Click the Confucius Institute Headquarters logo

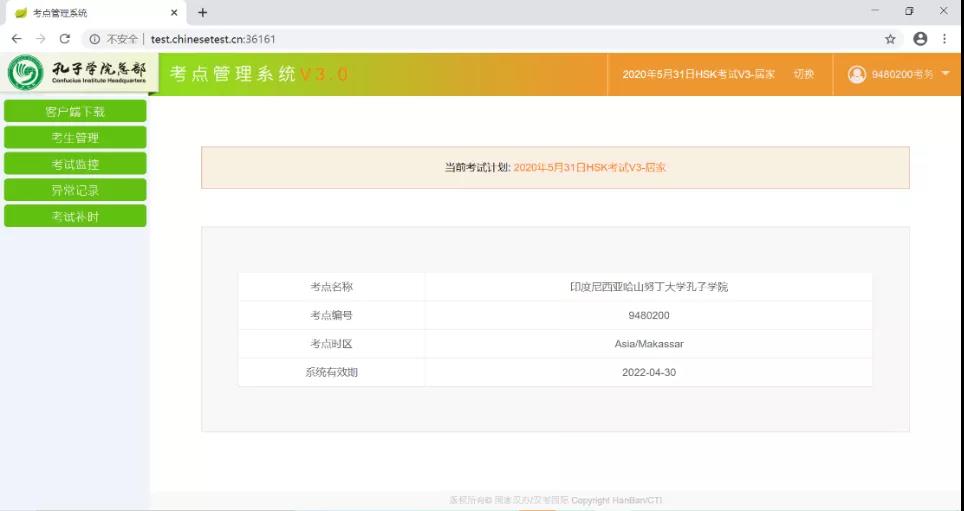78,73
